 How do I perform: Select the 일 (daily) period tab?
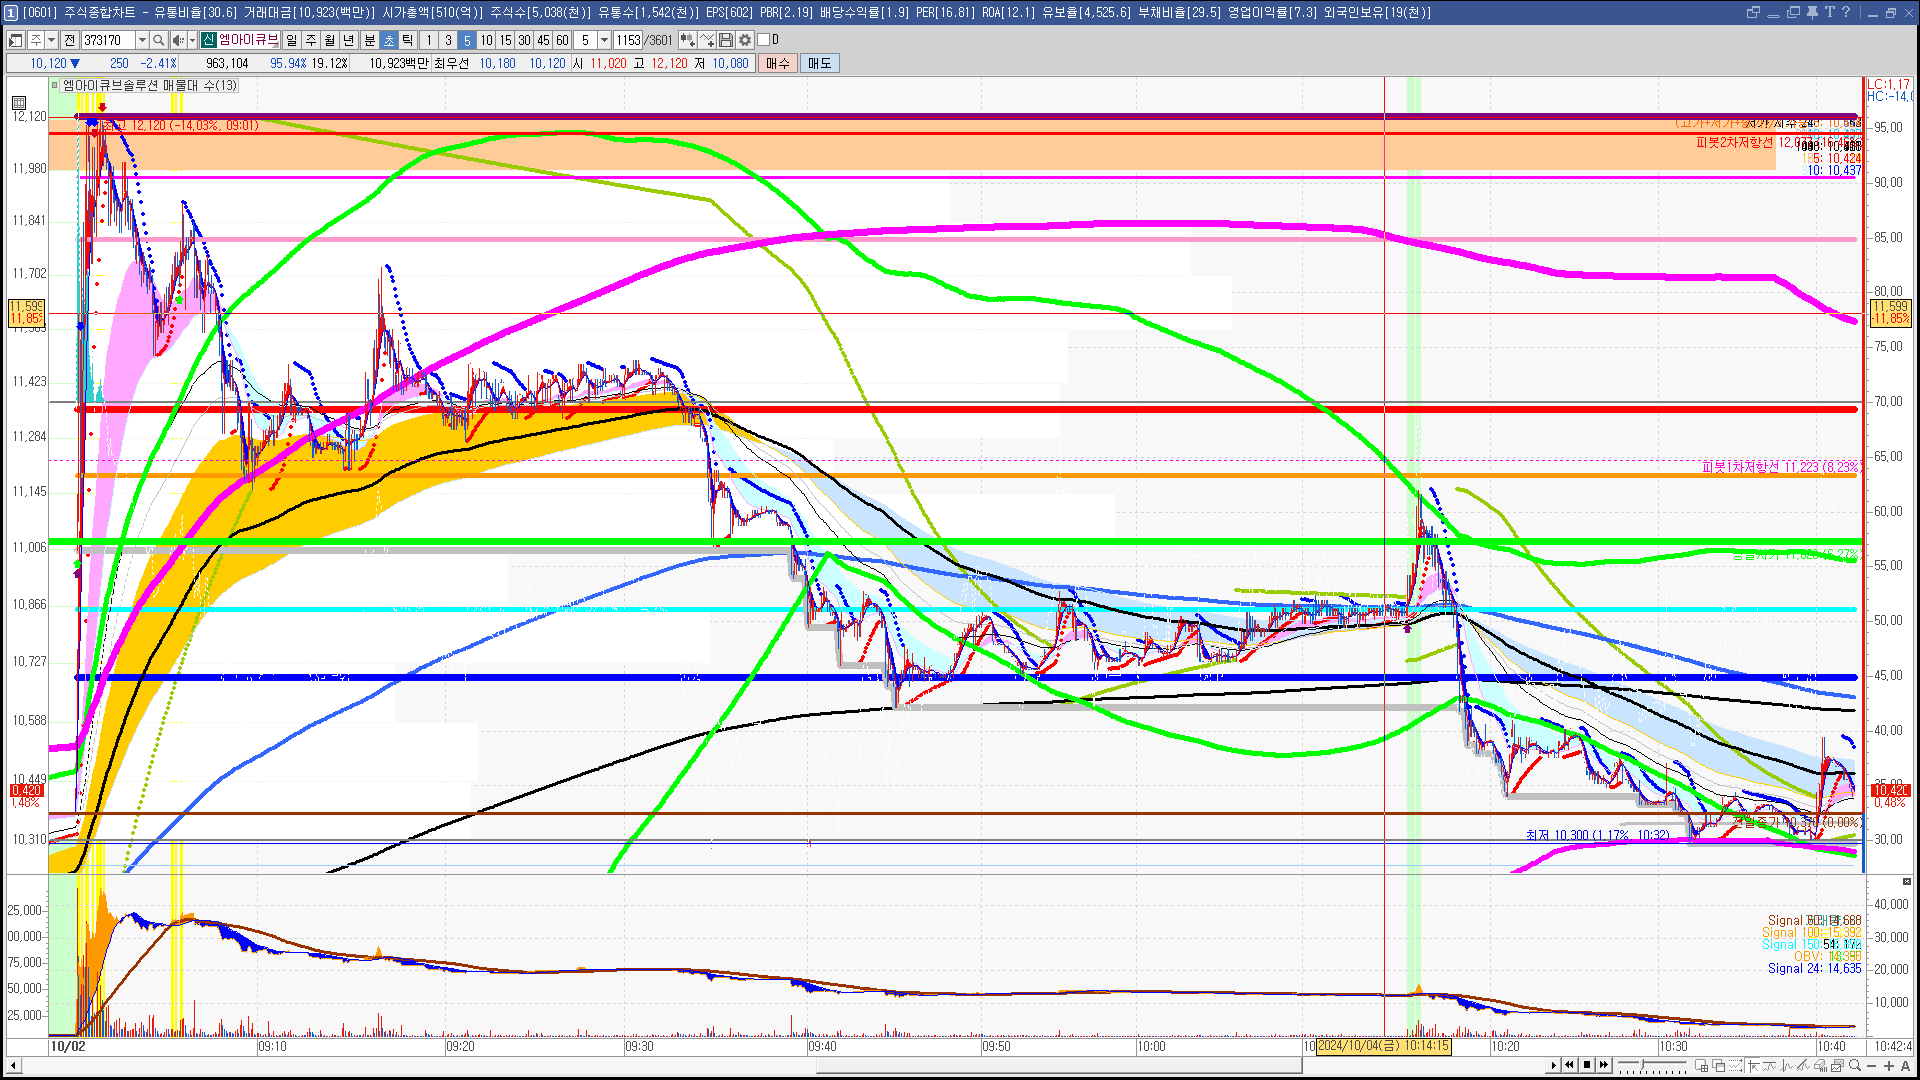coord(291,40)
